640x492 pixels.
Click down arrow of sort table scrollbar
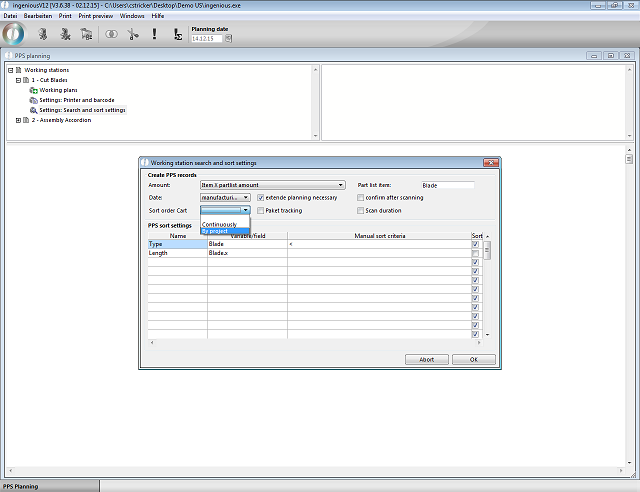click(487, 335)
